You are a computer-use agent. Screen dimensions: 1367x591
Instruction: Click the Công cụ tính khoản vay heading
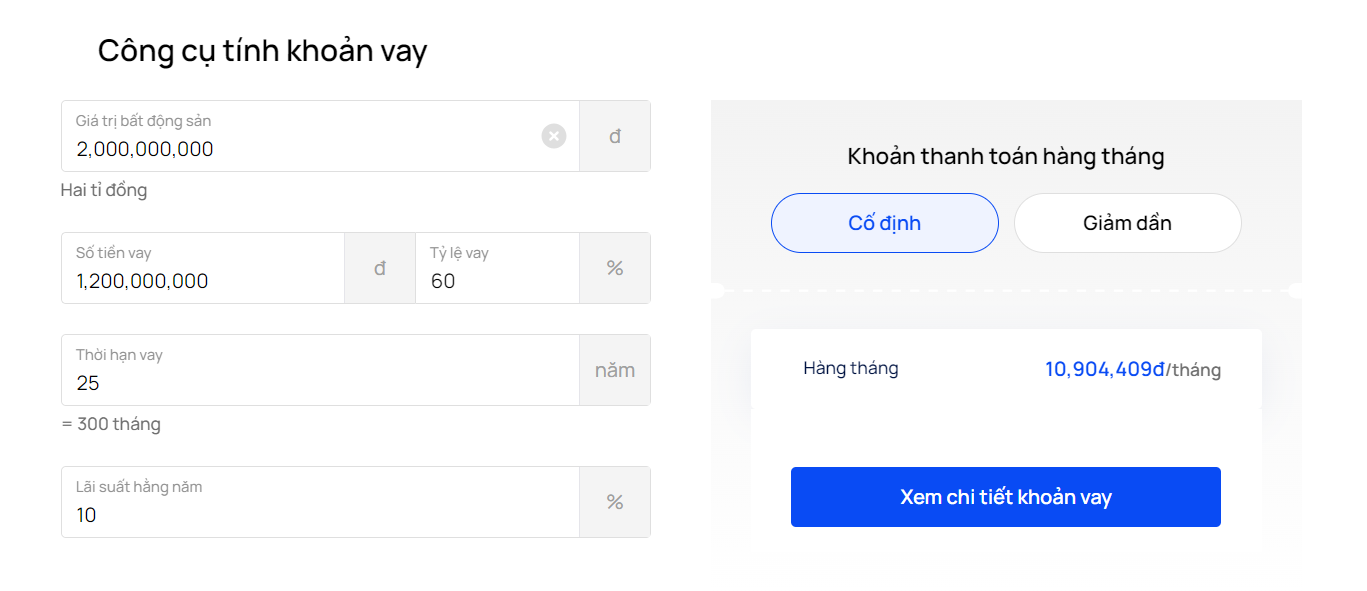pos(263,50)
